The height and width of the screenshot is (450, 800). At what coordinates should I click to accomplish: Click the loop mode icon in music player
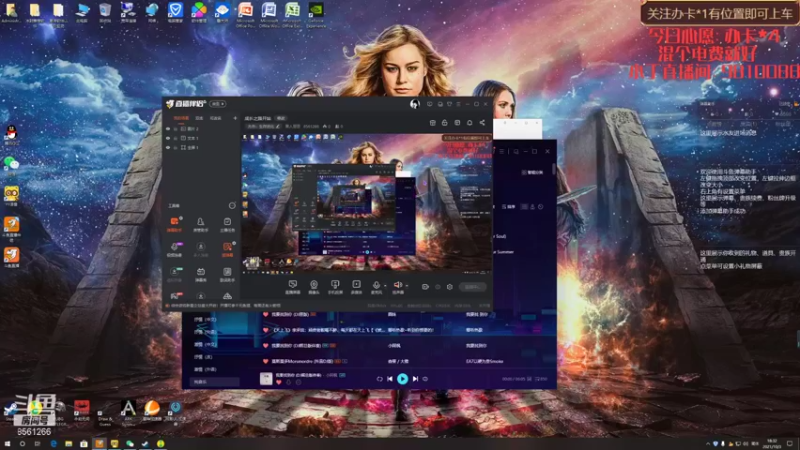[x=379, y=379]
